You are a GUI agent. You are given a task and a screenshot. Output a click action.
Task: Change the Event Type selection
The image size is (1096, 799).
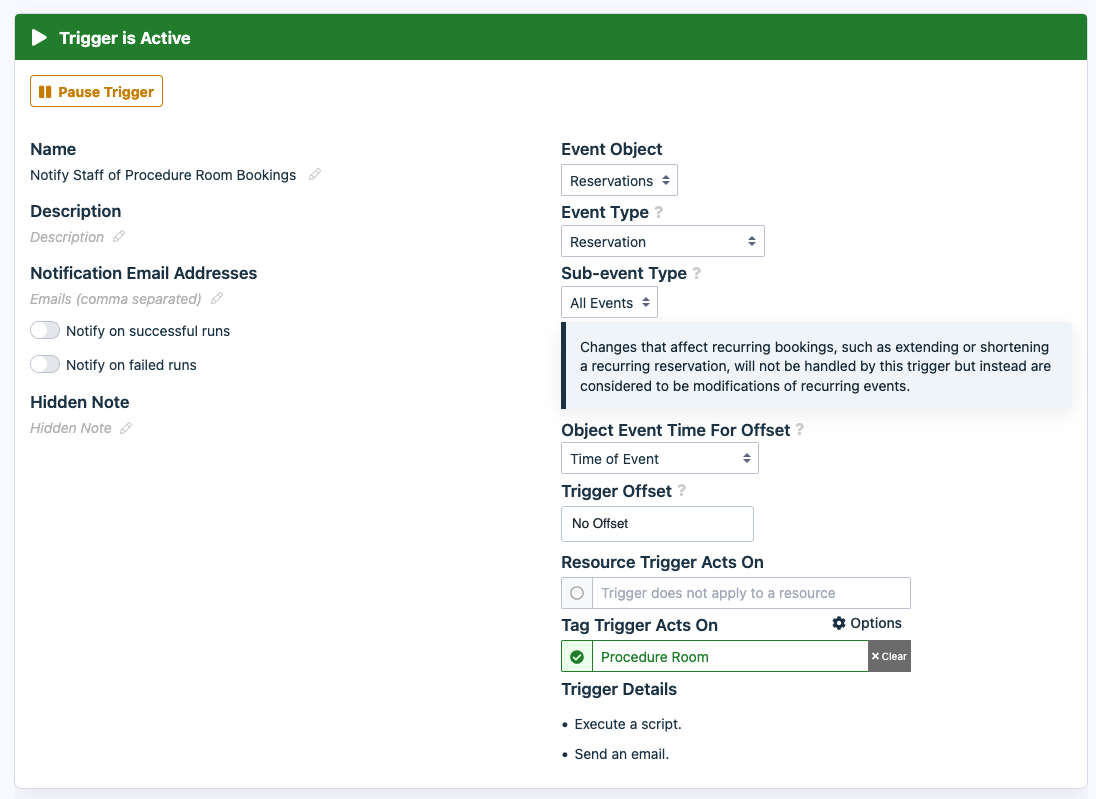point(662,240)
